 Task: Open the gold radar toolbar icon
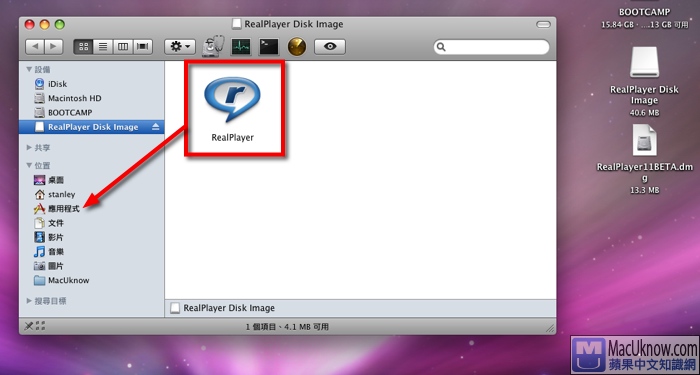297,46
